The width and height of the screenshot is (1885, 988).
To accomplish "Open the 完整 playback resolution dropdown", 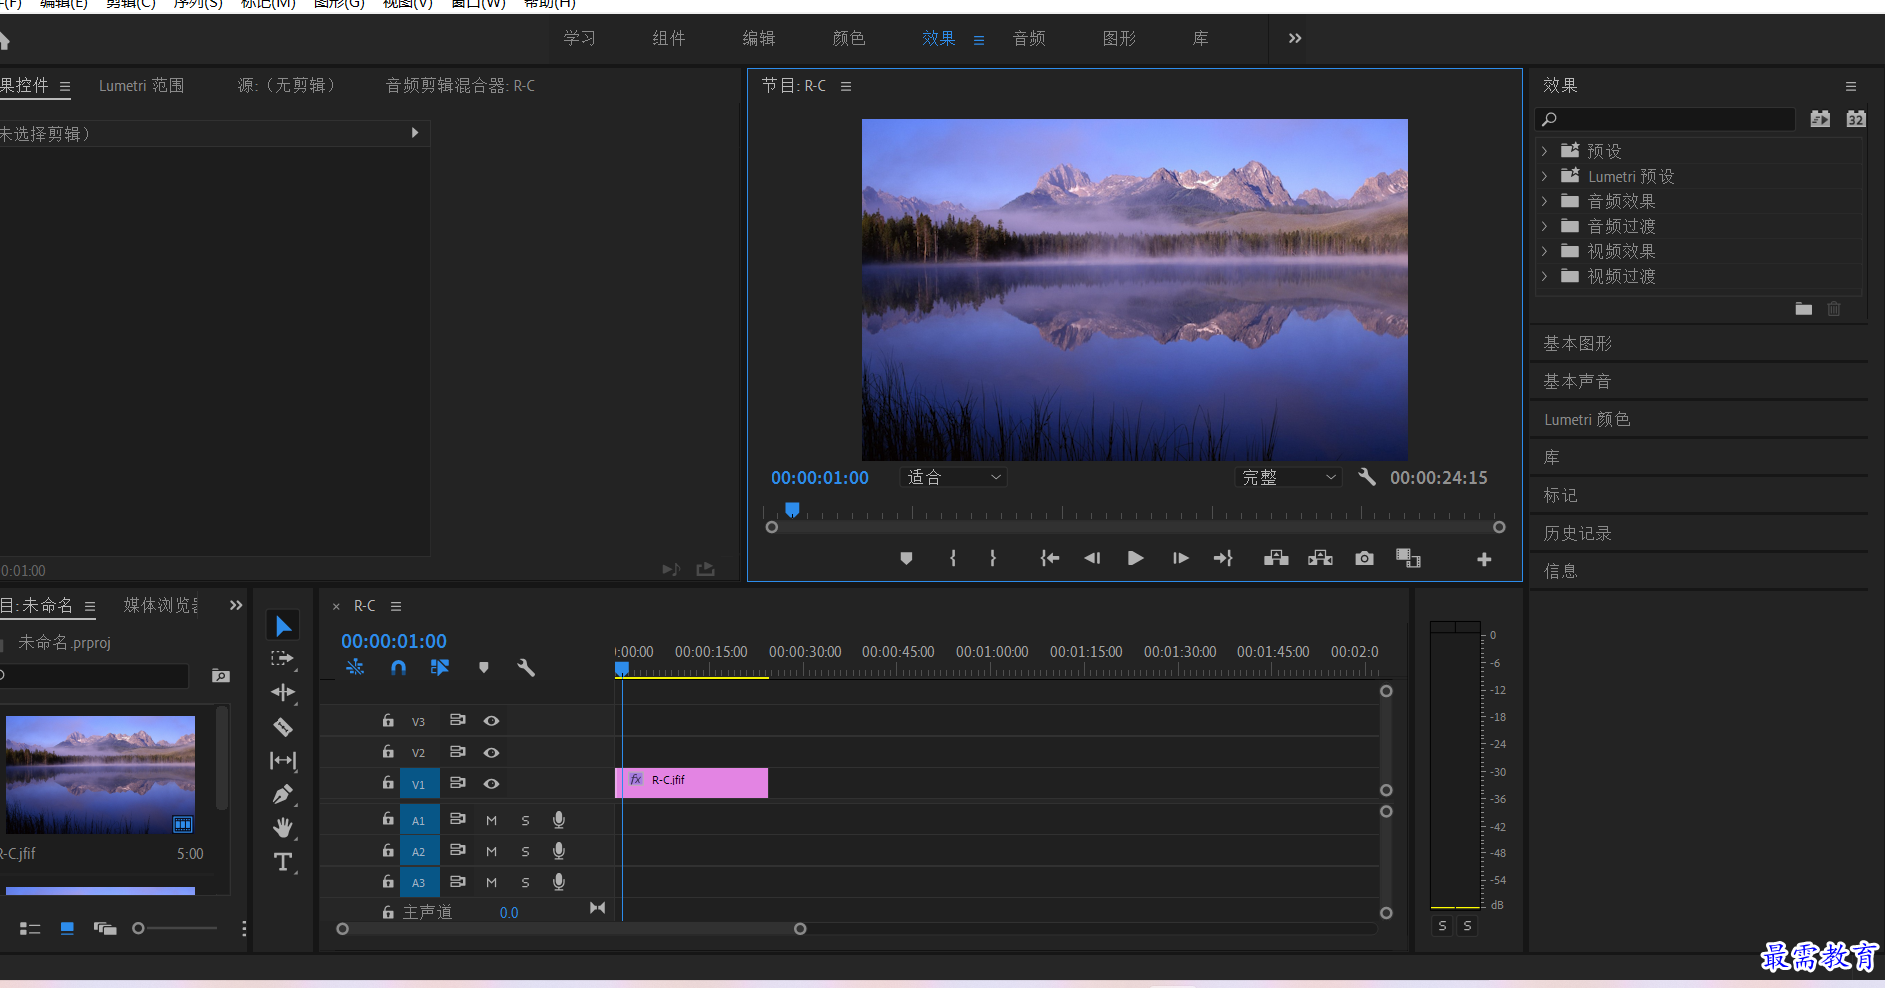I will point(1288,478).
